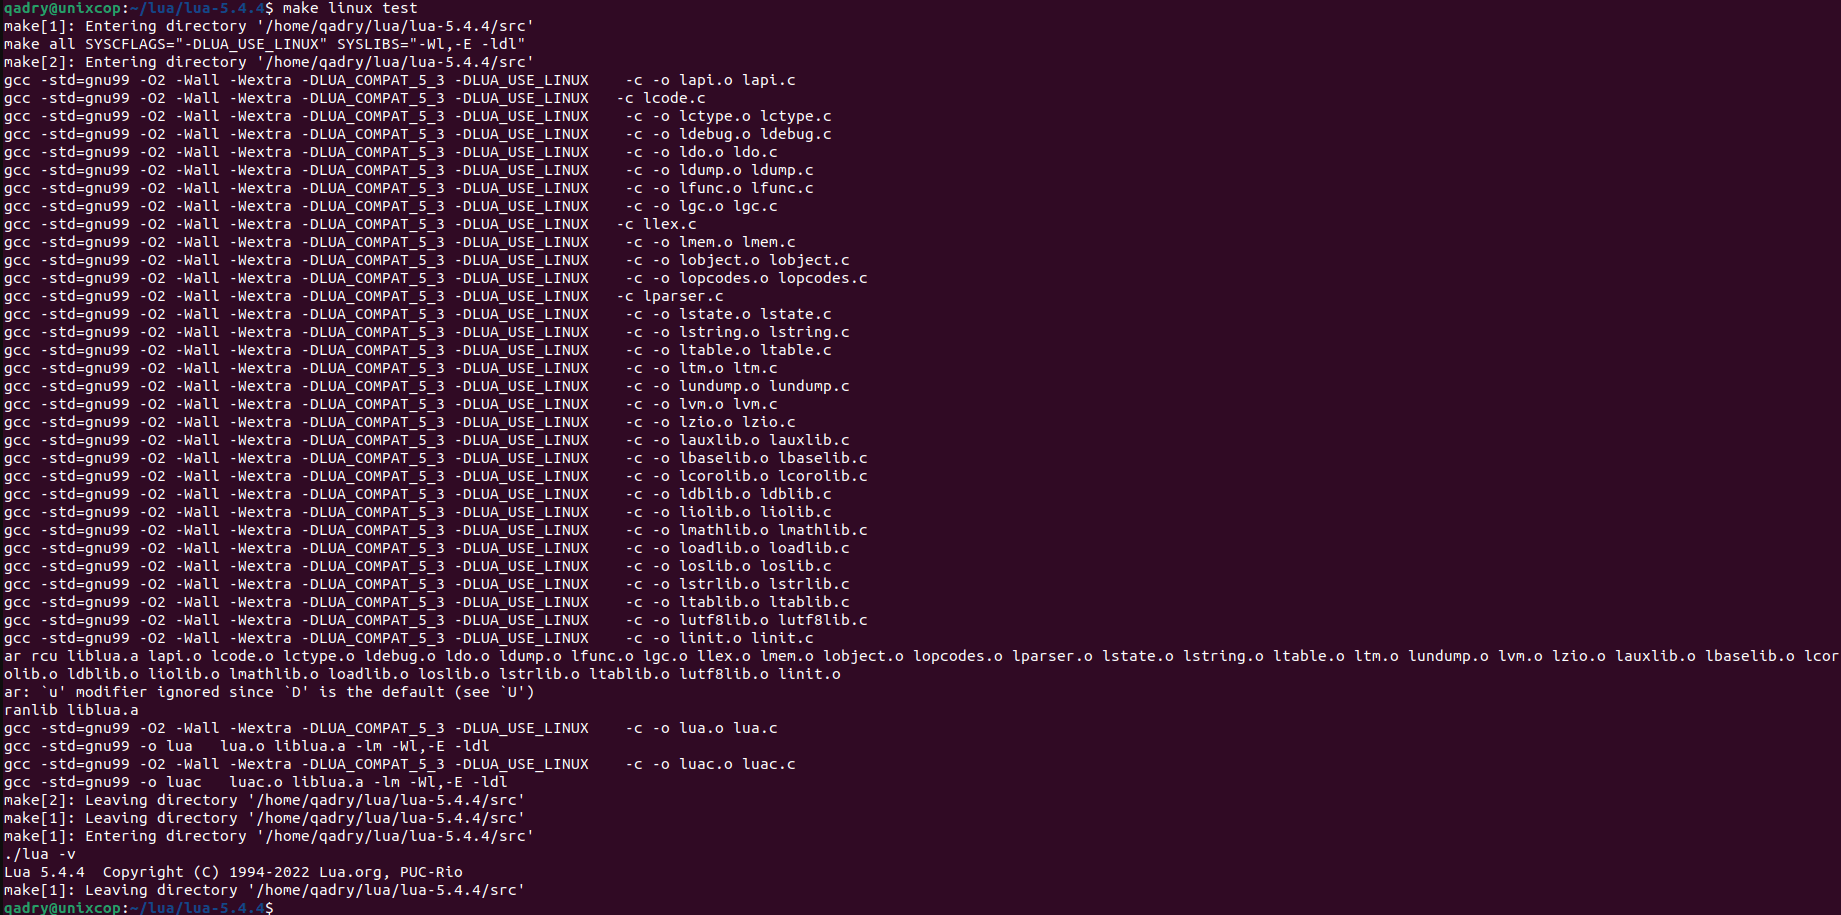The image size is (1841, 915).
Task: Click the 'gcc -std=gnu99 -o luac' link line
Action: [255, 782]
